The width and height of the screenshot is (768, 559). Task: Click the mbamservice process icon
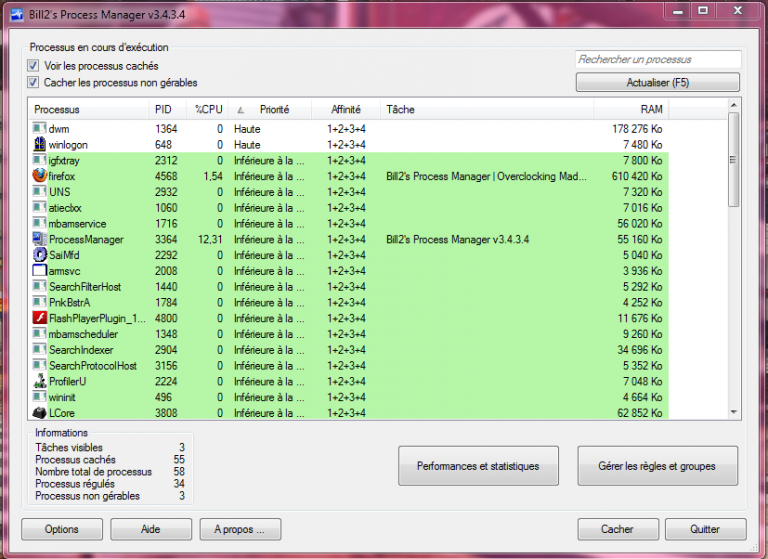(x=39, y=223)
